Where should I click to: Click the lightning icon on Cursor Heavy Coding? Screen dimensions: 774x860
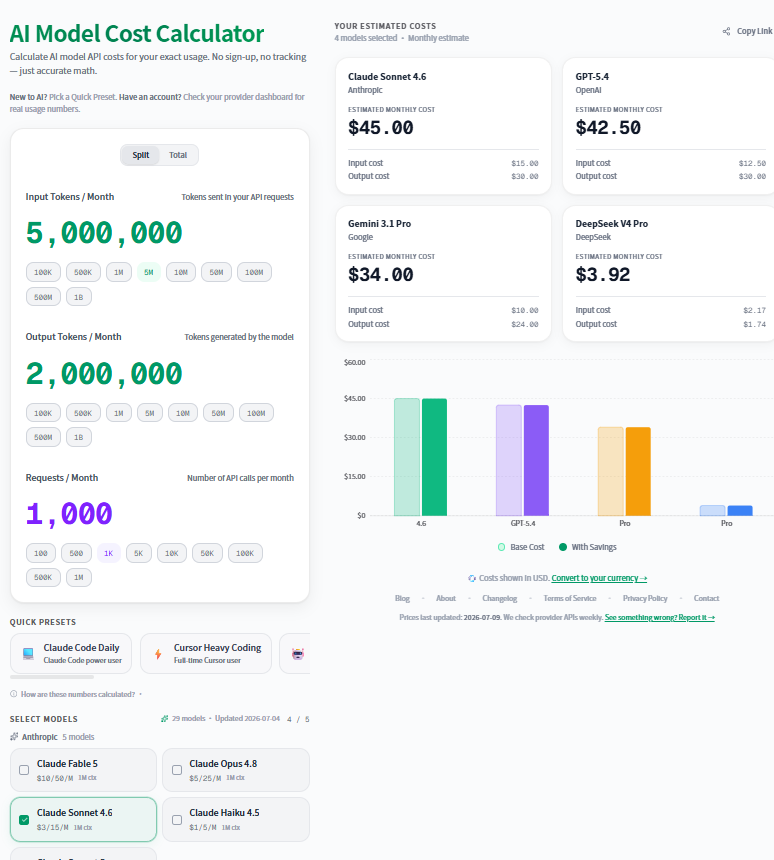(x=158, y=654)
